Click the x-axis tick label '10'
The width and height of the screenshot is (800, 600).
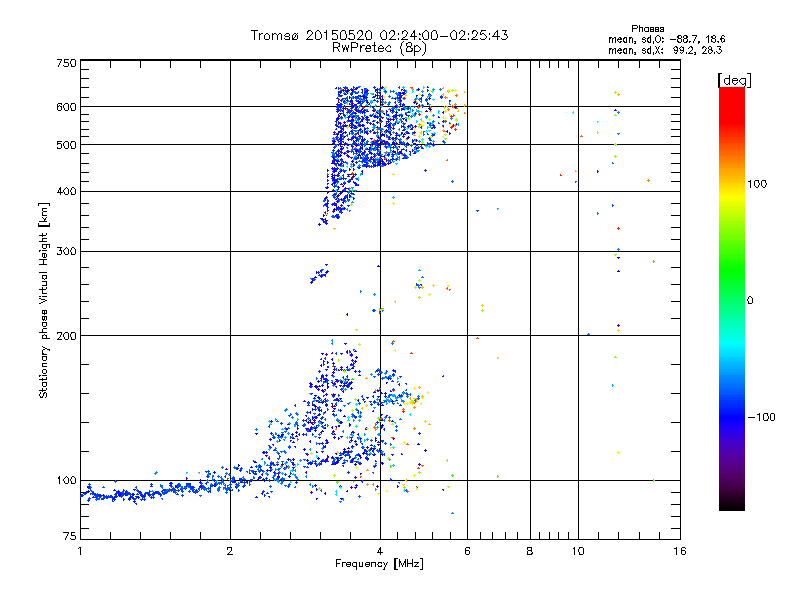(x=578, y=551)
